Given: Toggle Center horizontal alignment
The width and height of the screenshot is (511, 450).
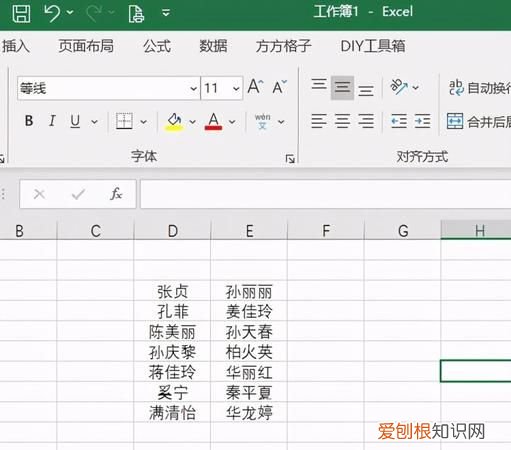Looking at the screenshot, I should (x=342, y=121).
